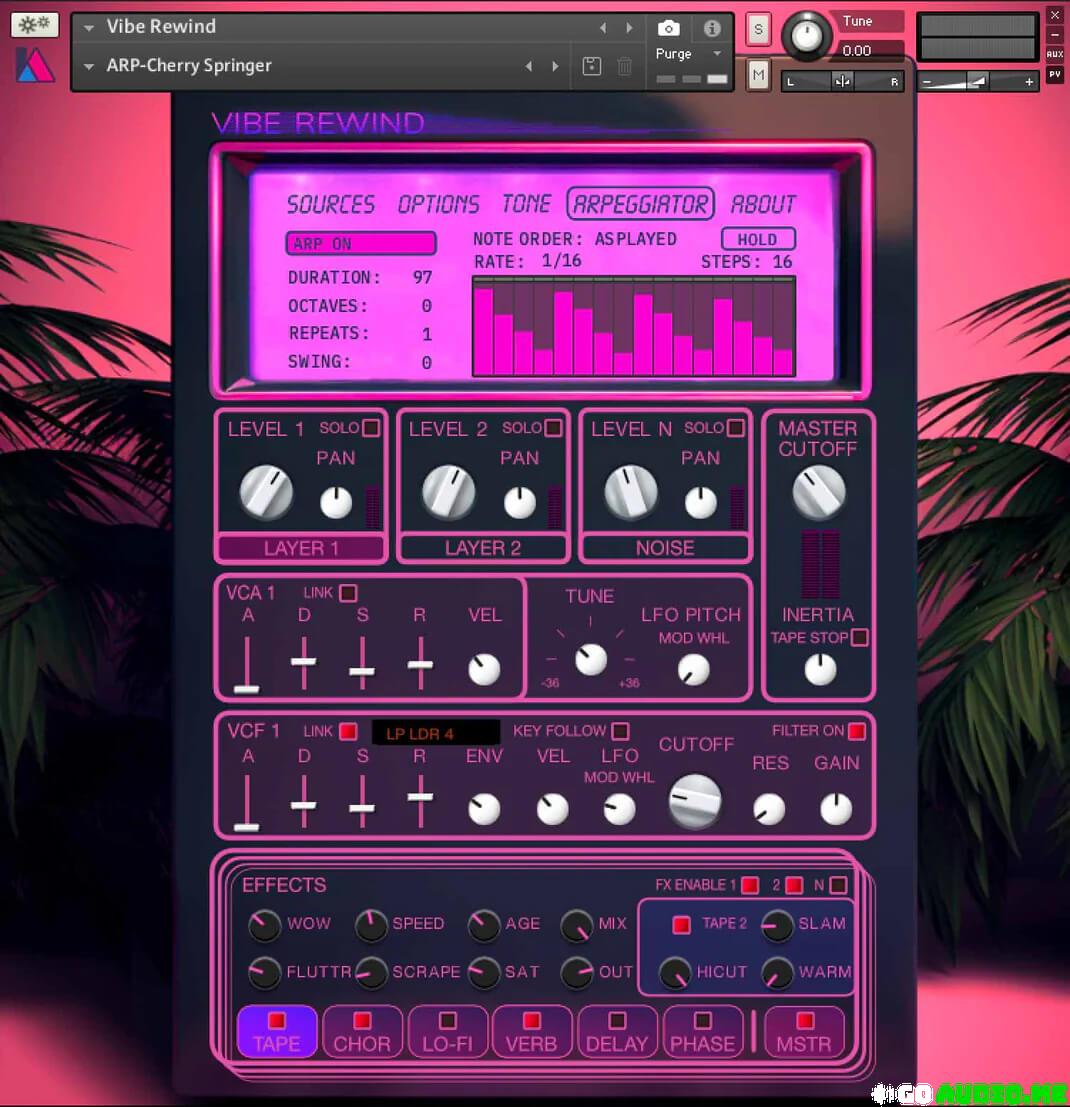Screen dimensions: 1070x1107
Task: Toggle the ARP ON button
Action: (x=361, y=244)
